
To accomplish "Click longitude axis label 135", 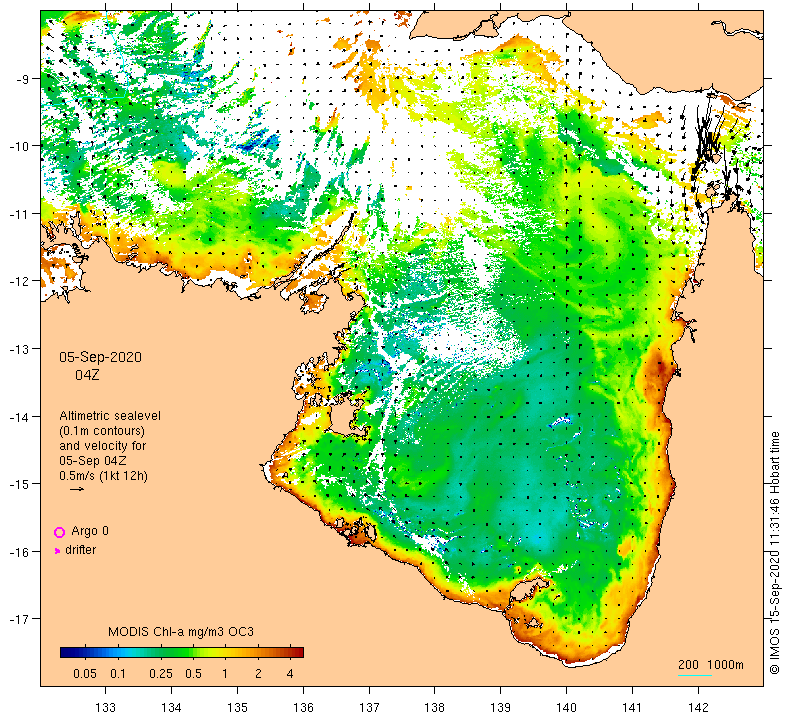I will (x=237, y=707).
